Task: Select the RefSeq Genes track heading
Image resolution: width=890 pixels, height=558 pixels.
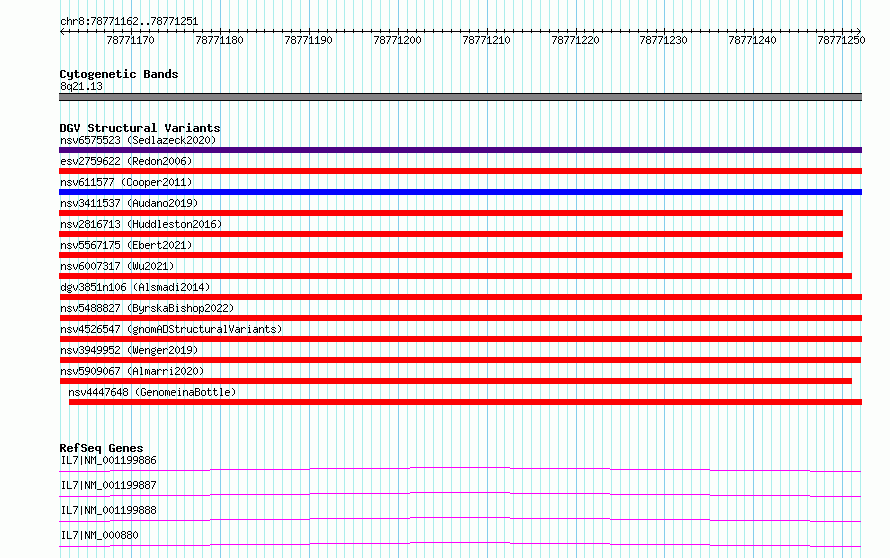Action: [x=101, y=448]
